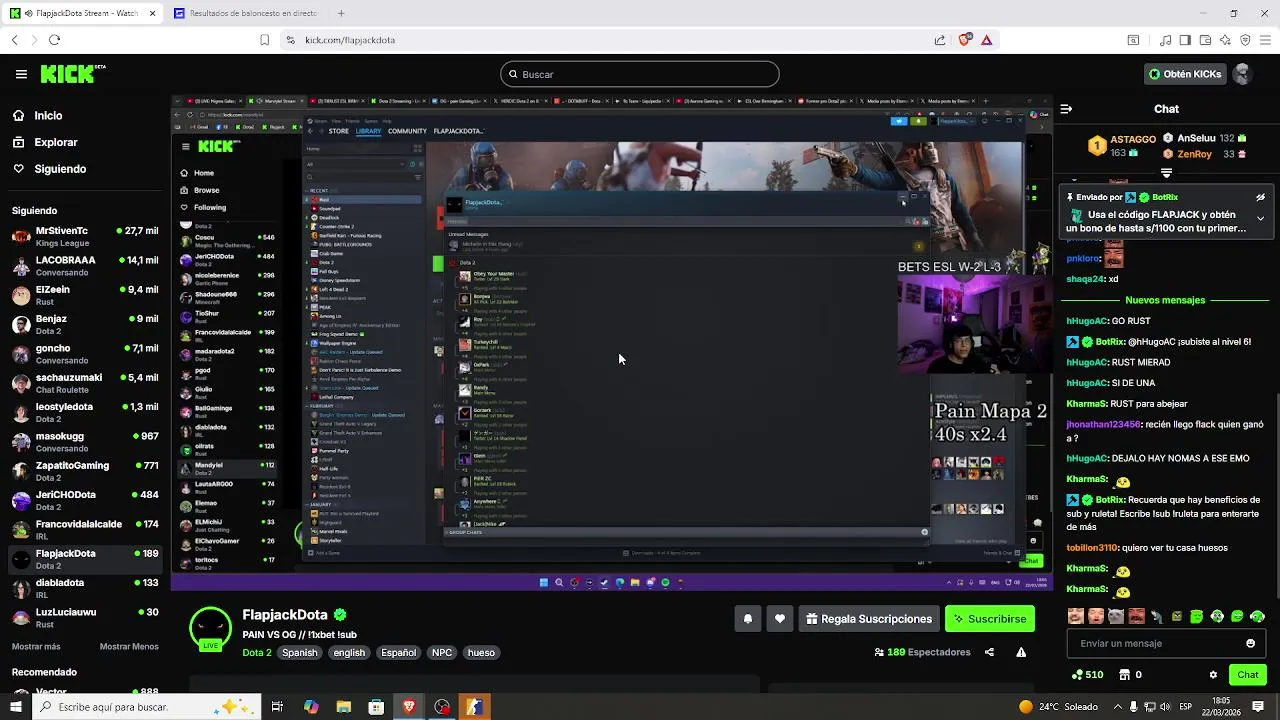Screen dimensions: 1280x720
Task: Collapse the chat panel arrow icon
Action: [x=1066, y=109]
